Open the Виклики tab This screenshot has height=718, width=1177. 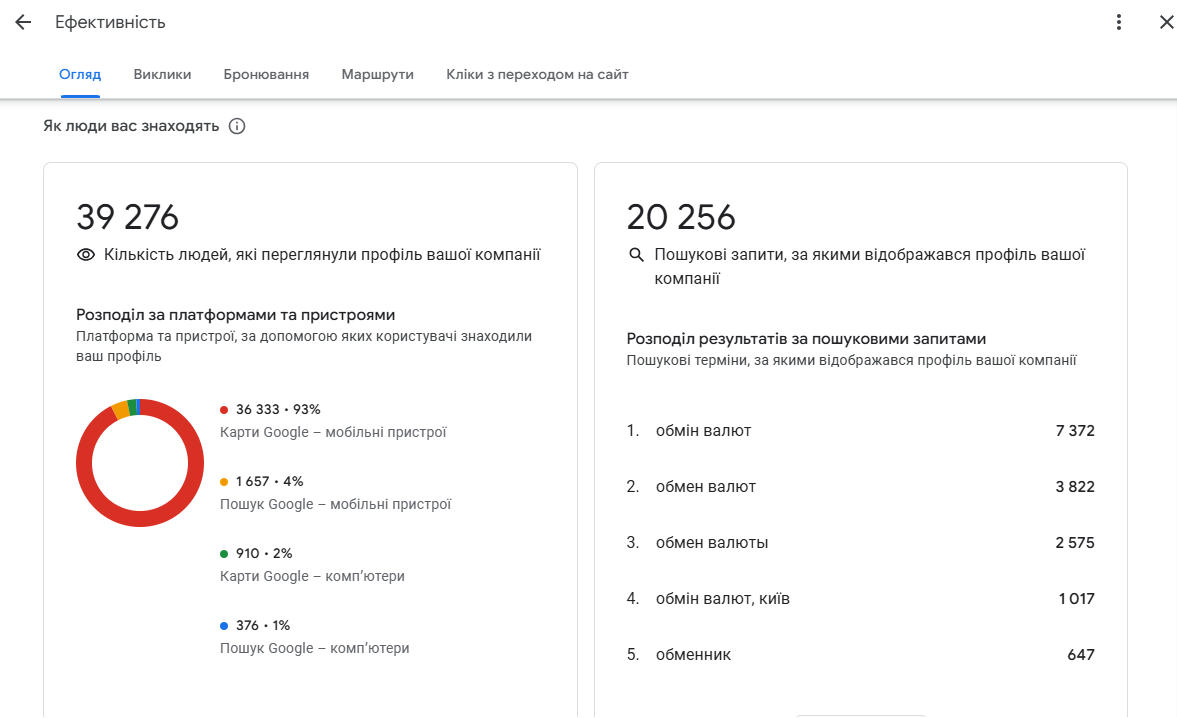[162, 74]
